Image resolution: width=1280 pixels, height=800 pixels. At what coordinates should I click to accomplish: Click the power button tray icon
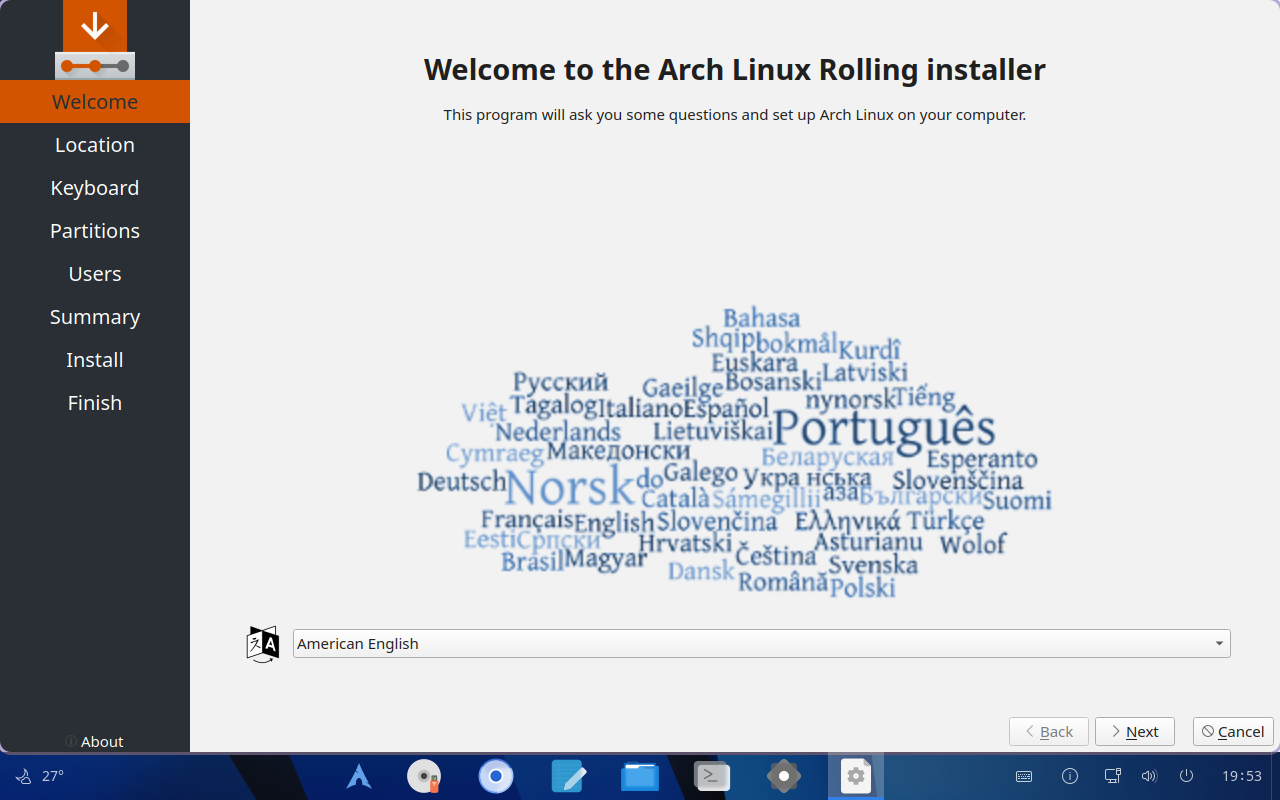pos(1186,776)
